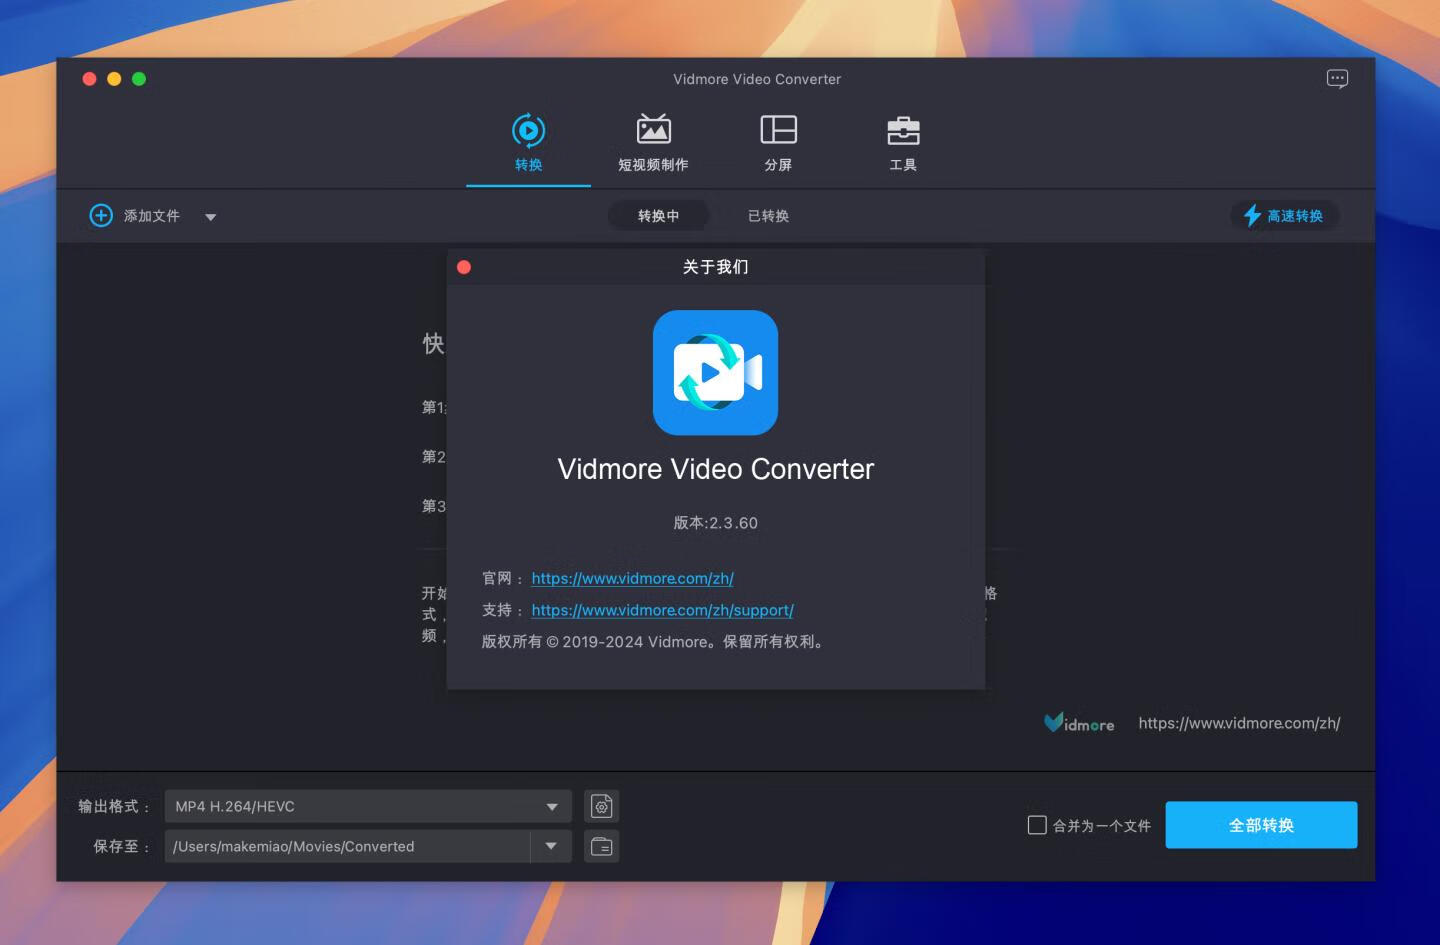
Task: Click the 保存至 path field
Action: tap(347, 846)
